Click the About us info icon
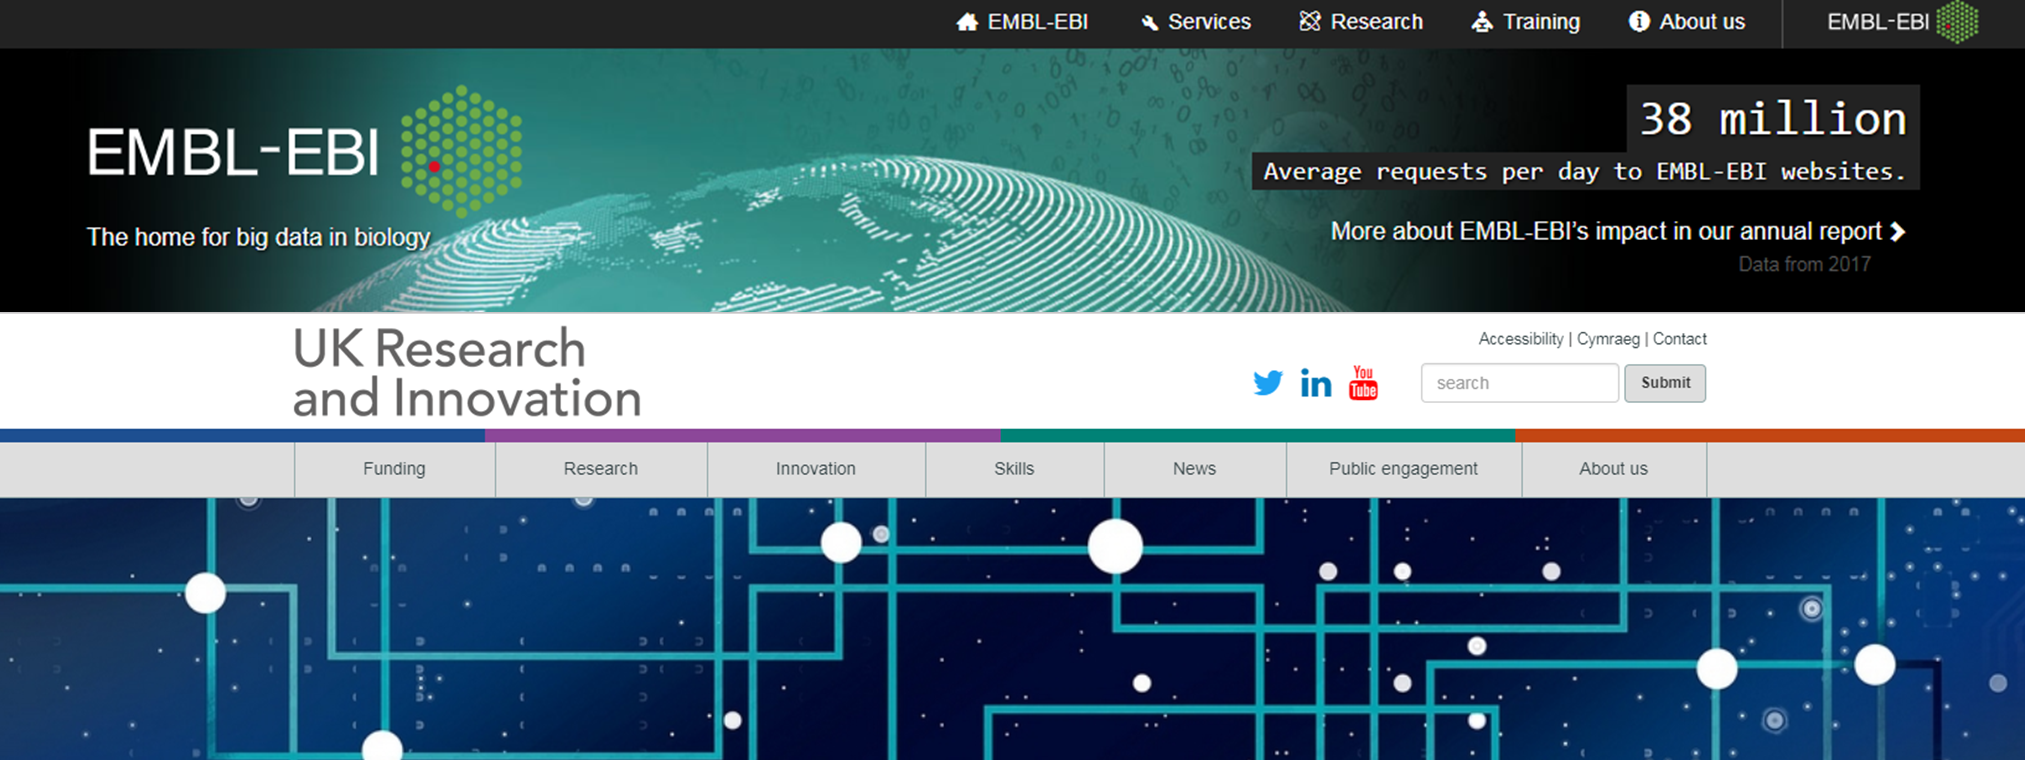 coord(1639,21)
